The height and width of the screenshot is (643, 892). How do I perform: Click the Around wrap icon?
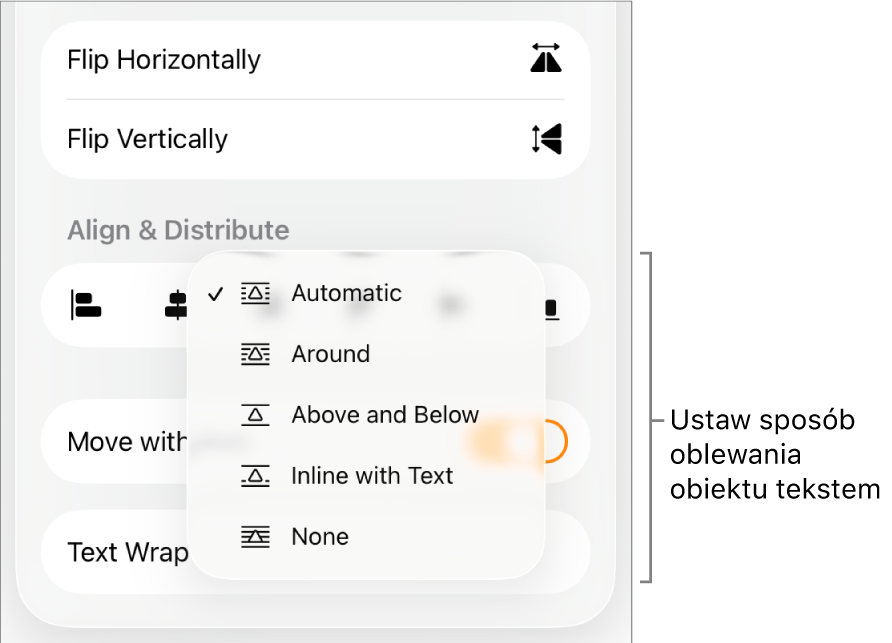(255, 355)
